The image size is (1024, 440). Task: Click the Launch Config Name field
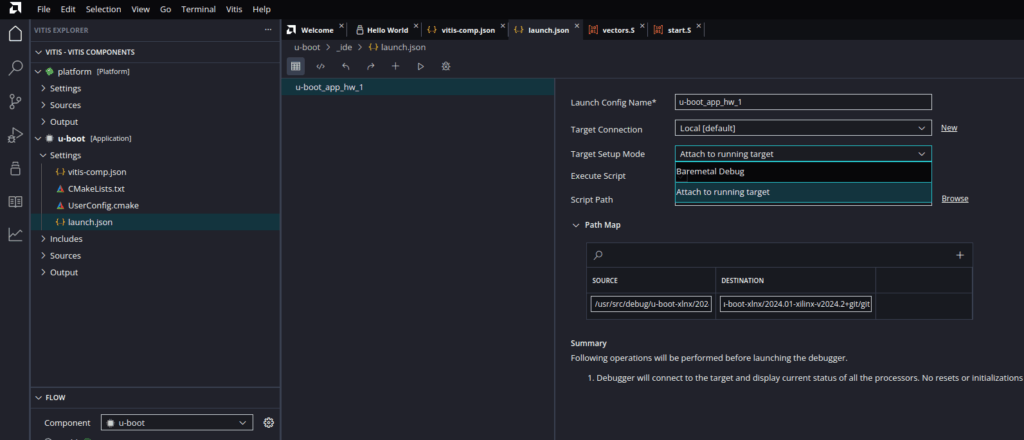click(x=803, y=102)
